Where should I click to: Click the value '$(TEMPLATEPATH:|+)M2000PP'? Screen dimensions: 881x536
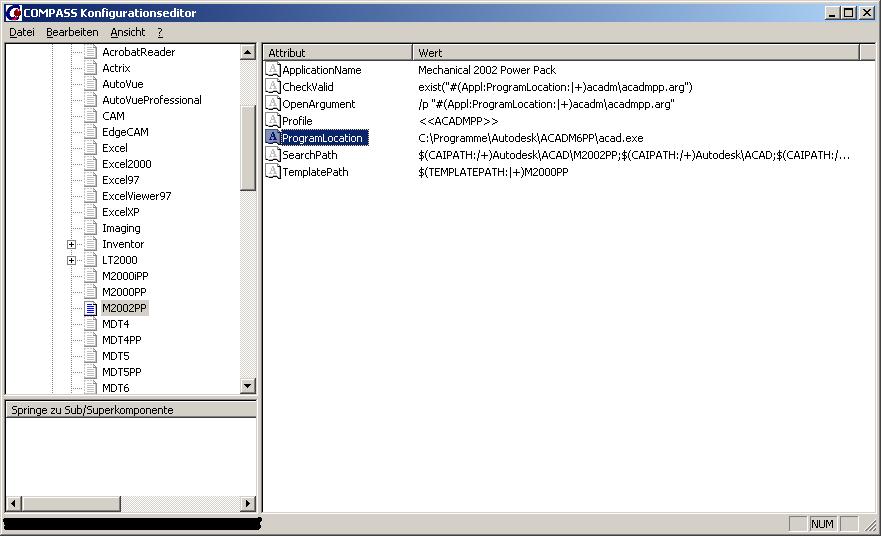493,172
